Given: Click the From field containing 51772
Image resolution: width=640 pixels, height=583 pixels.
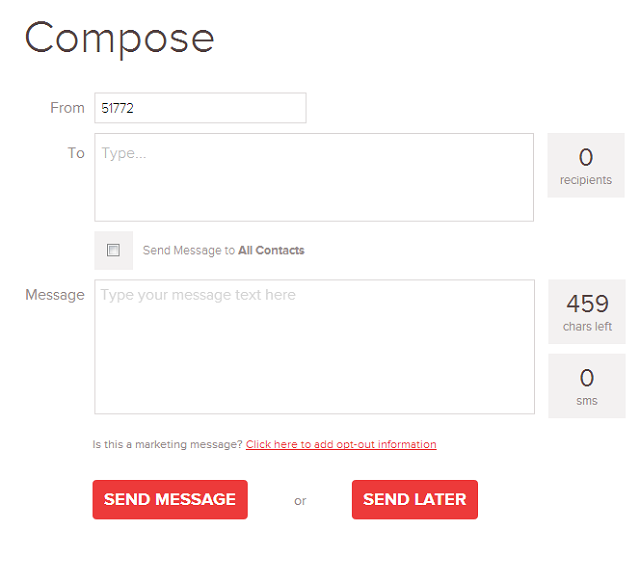Looking at the screenshot, I should click(x=200, y=108).
